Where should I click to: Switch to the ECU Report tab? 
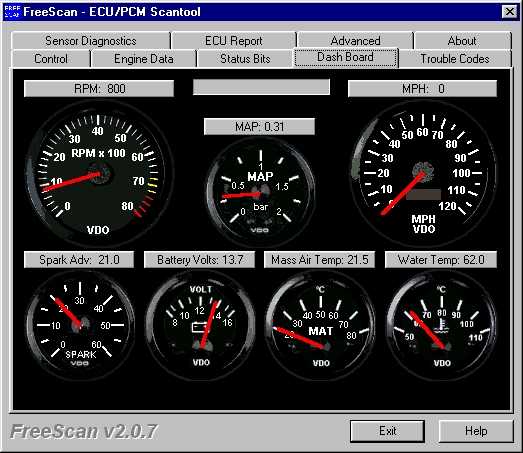pos(233,41)
